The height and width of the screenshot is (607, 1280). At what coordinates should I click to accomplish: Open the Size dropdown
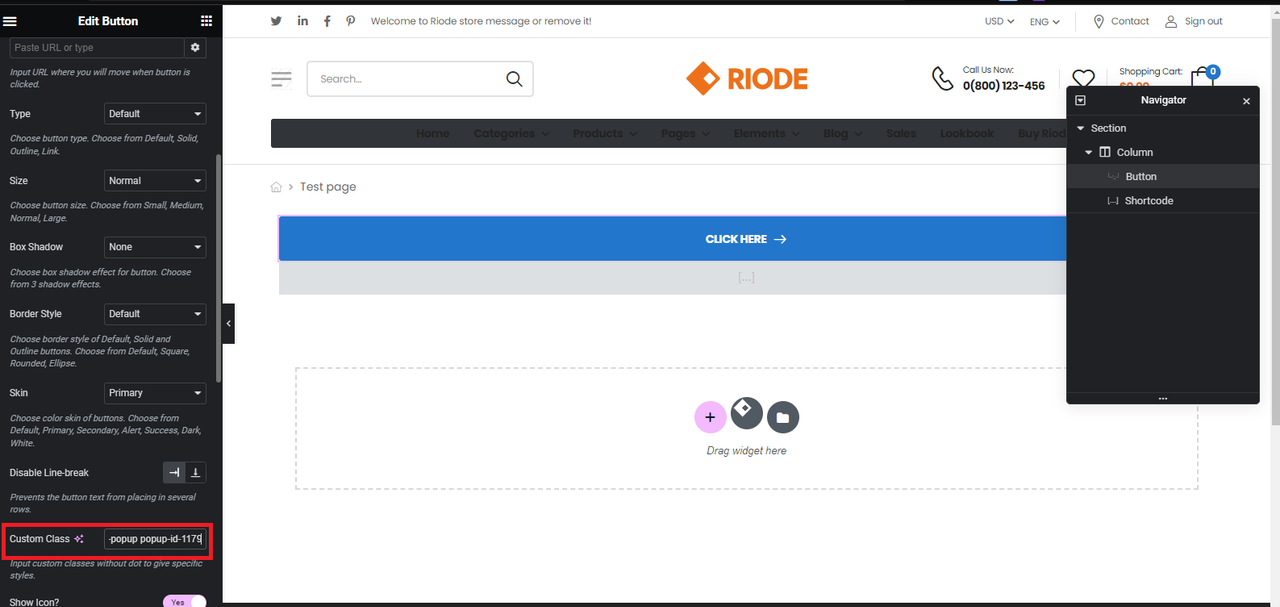pyautogui.click(x=155, y=181)
